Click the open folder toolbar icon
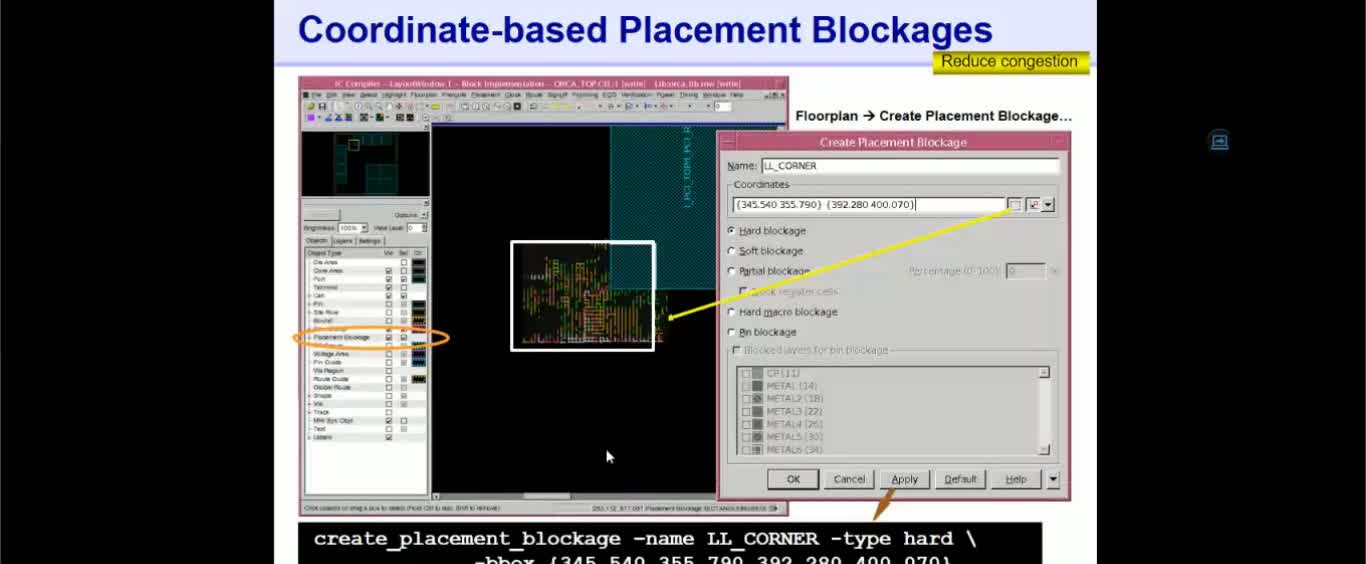The image size is (1366, 564). click(311, 106)
